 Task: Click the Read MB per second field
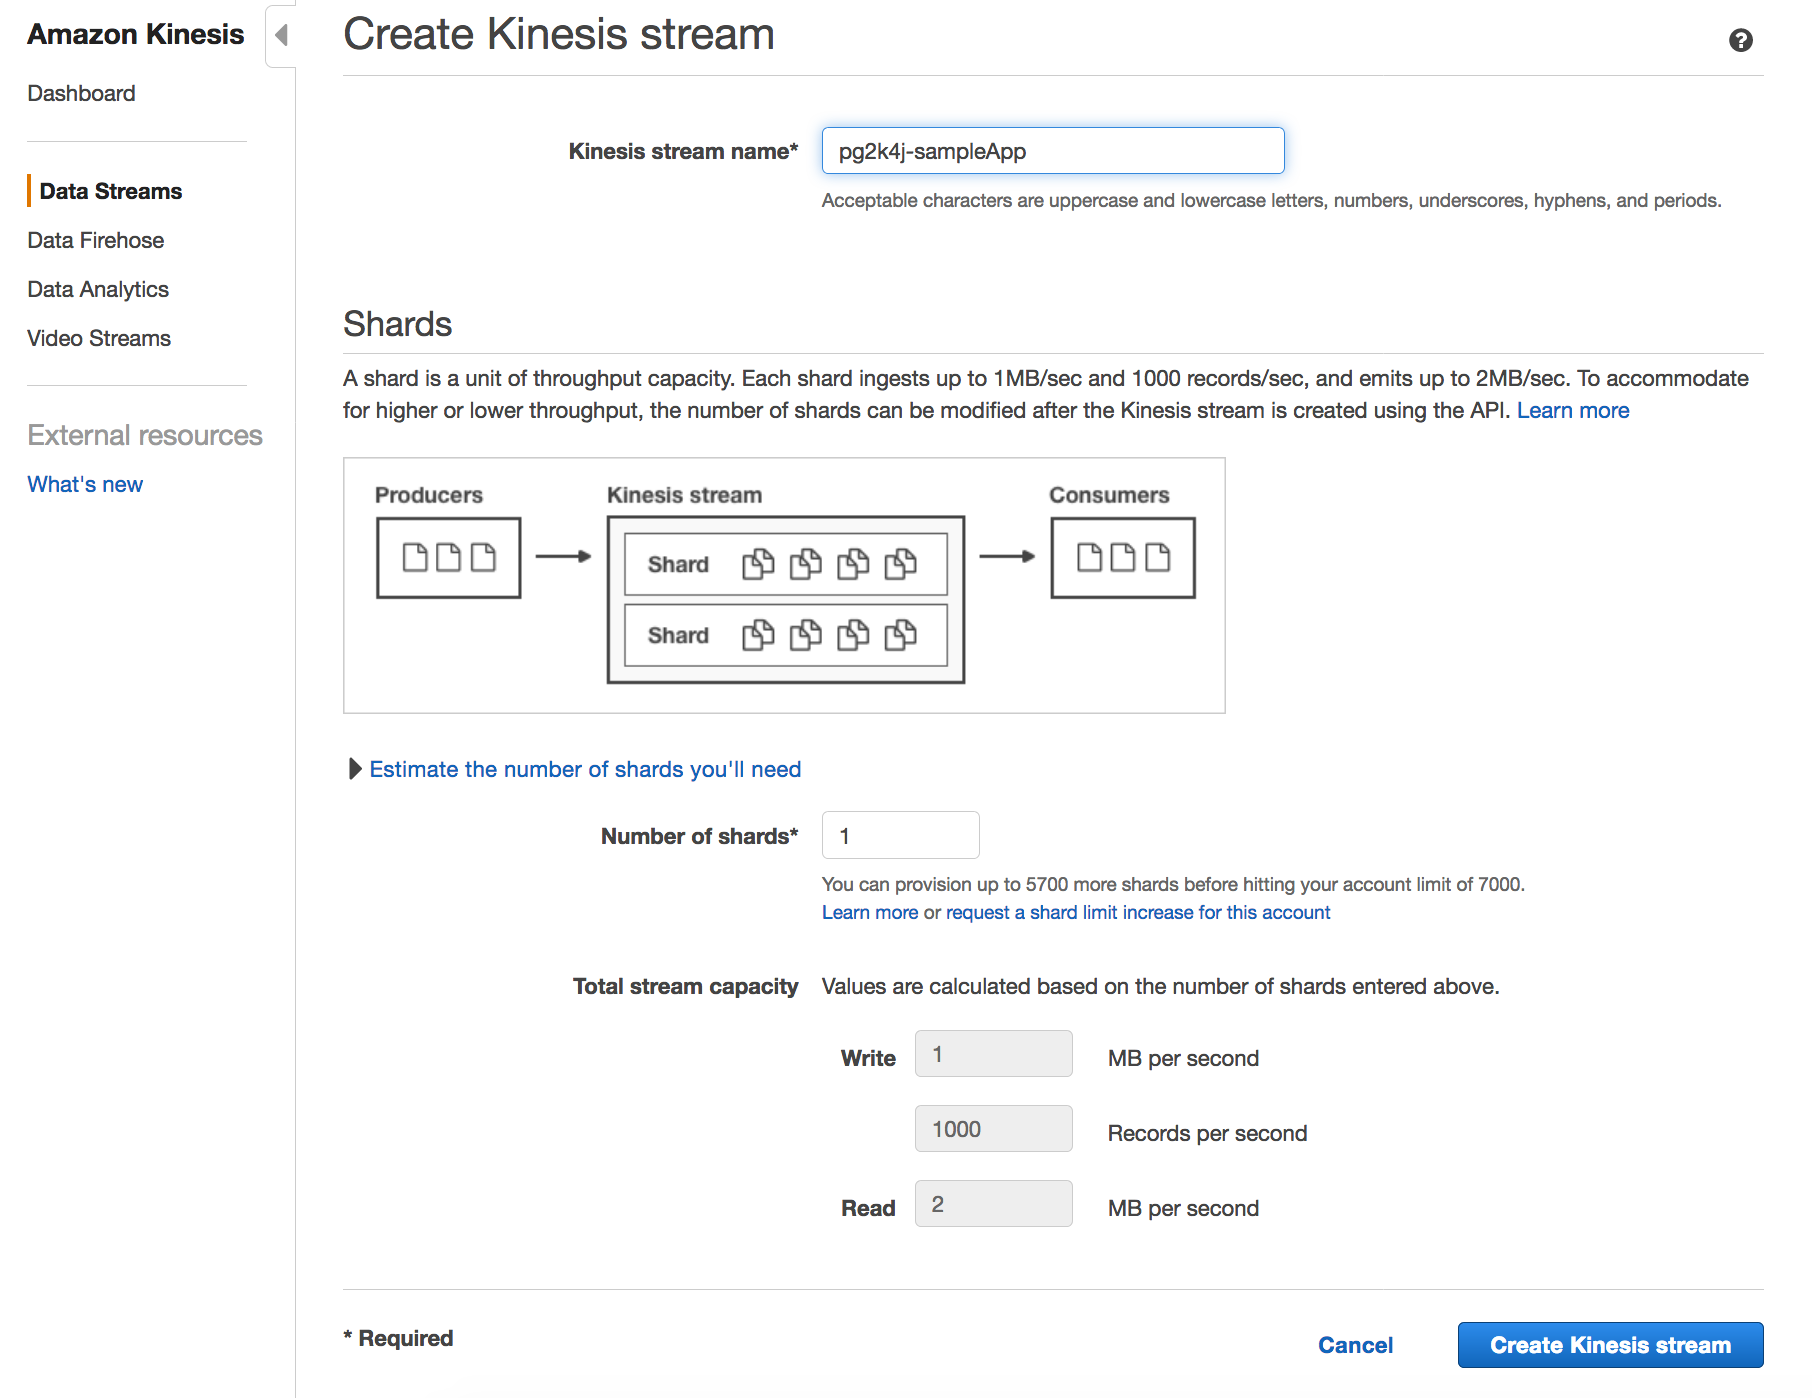993,1204
